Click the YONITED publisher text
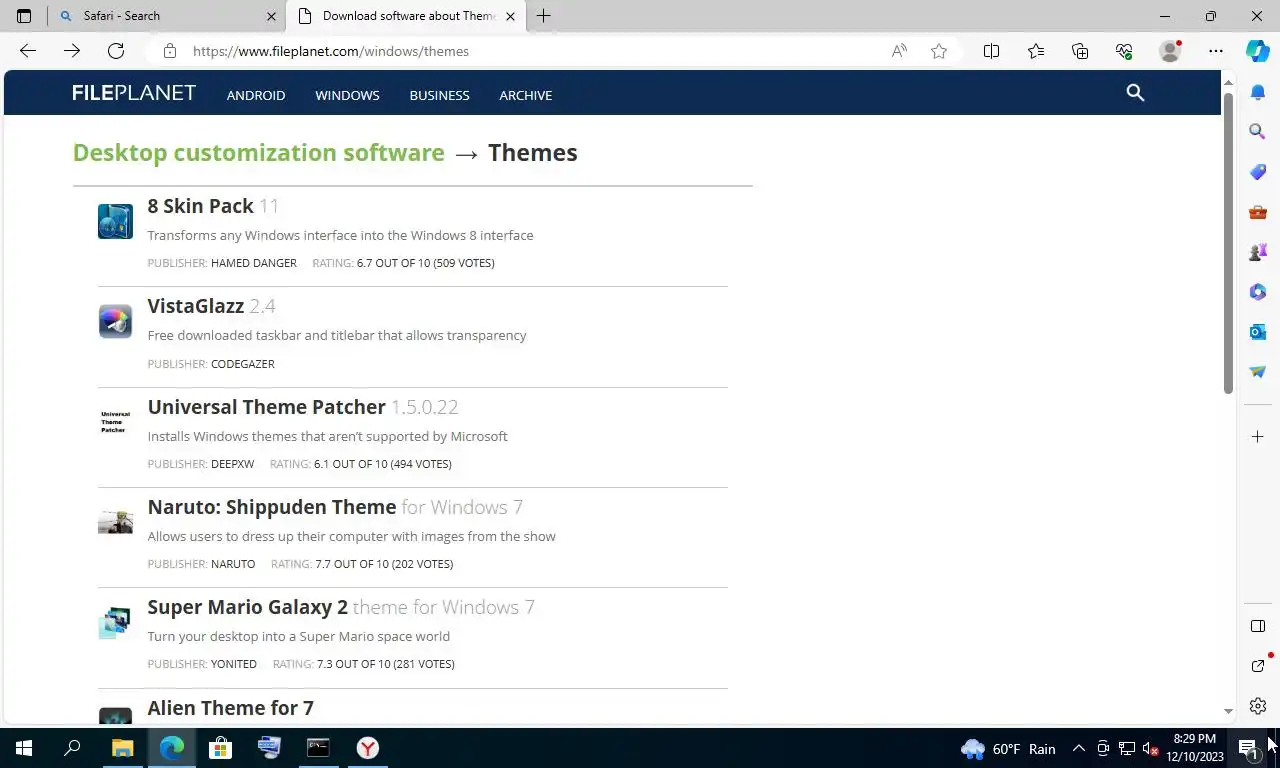1280x768 pixels. tap(234, 664)
